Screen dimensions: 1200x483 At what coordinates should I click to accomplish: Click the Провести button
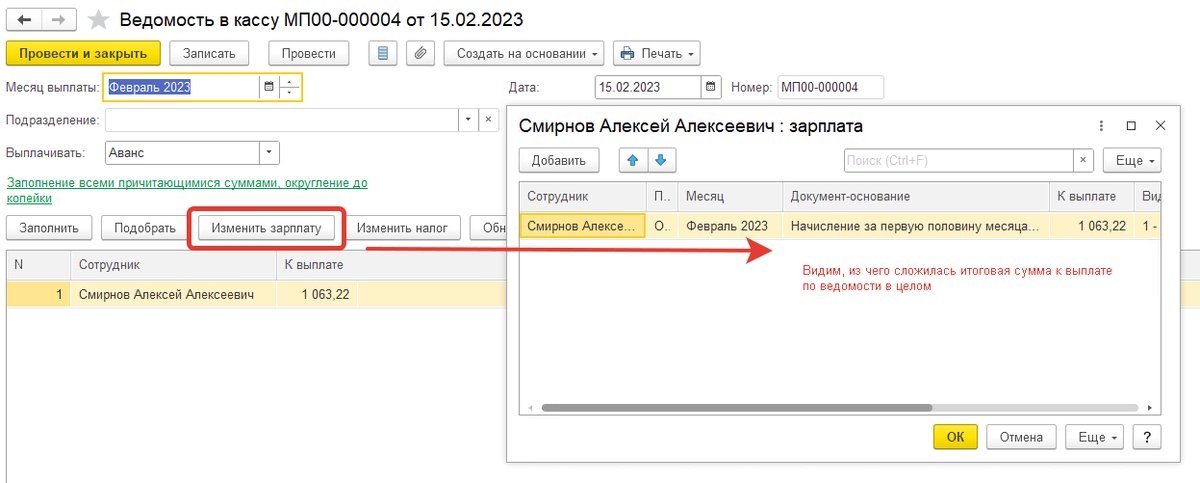308,53
